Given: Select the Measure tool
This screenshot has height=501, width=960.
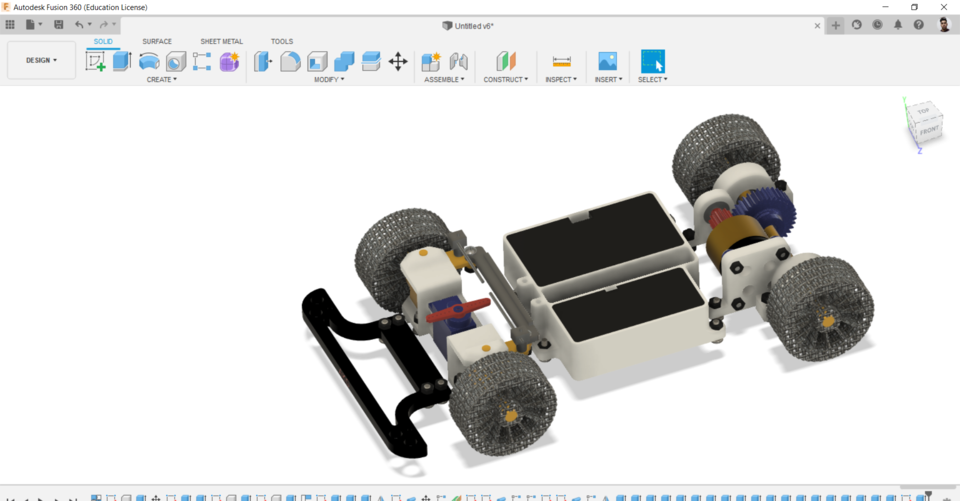Looking at the screenshot, I should pyautogui.click(x=561, y=61).
